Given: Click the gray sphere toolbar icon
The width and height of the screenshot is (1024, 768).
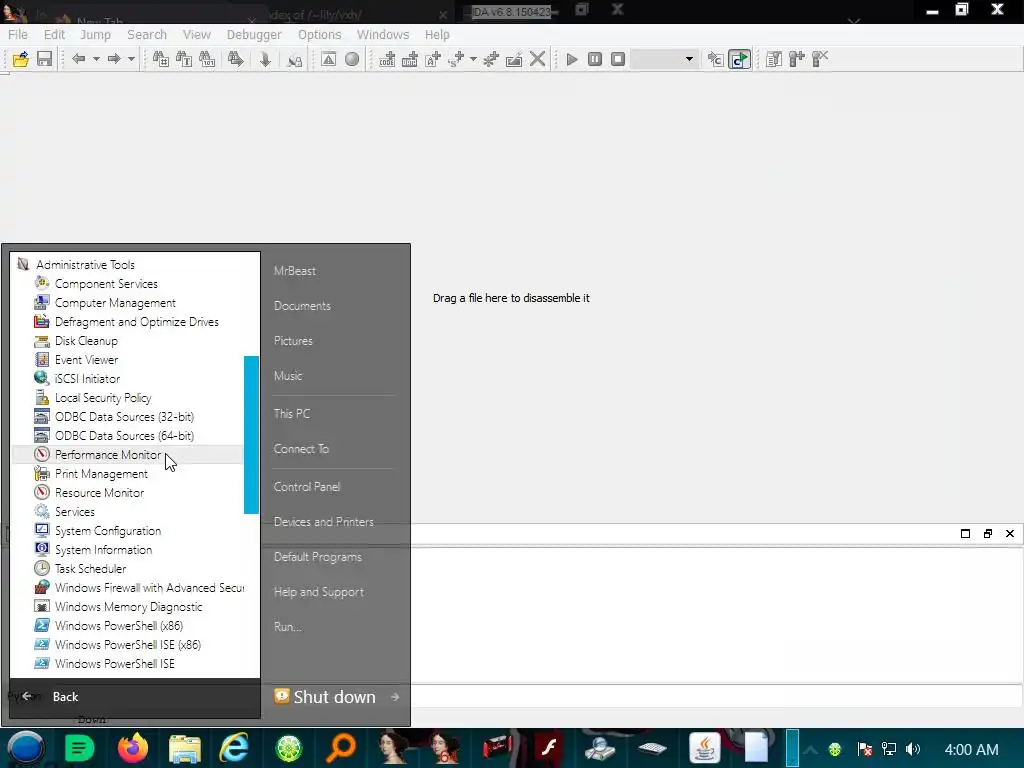Looking at the screenshot, I should (352, 59).
